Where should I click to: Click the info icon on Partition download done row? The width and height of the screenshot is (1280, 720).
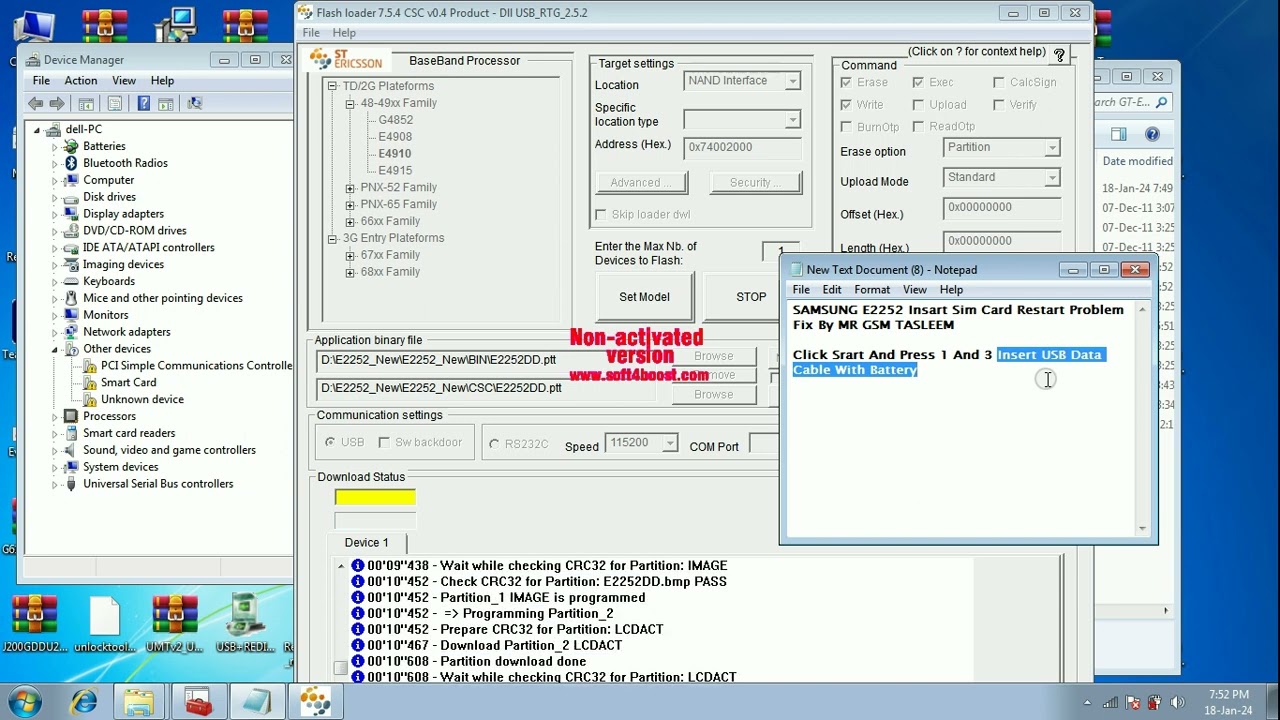pos(357,661)
